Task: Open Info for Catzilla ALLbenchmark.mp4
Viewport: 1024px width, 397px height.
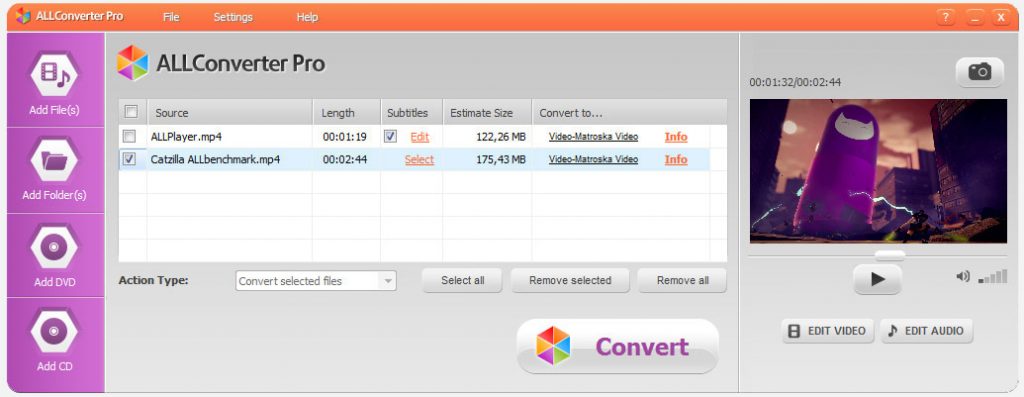Action: coord(676,159)
